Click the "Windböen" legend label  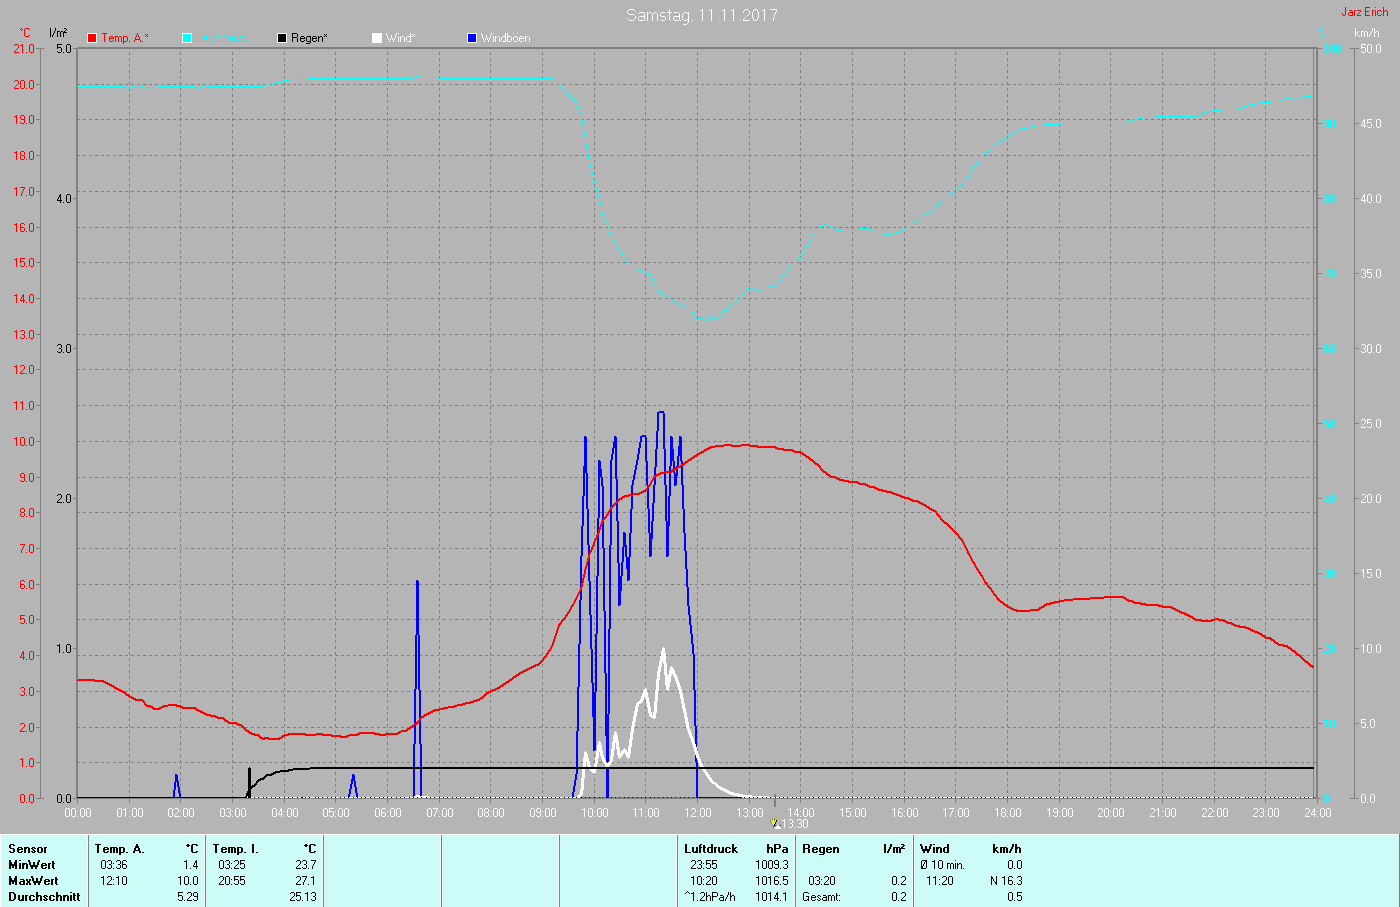point(506,38)
